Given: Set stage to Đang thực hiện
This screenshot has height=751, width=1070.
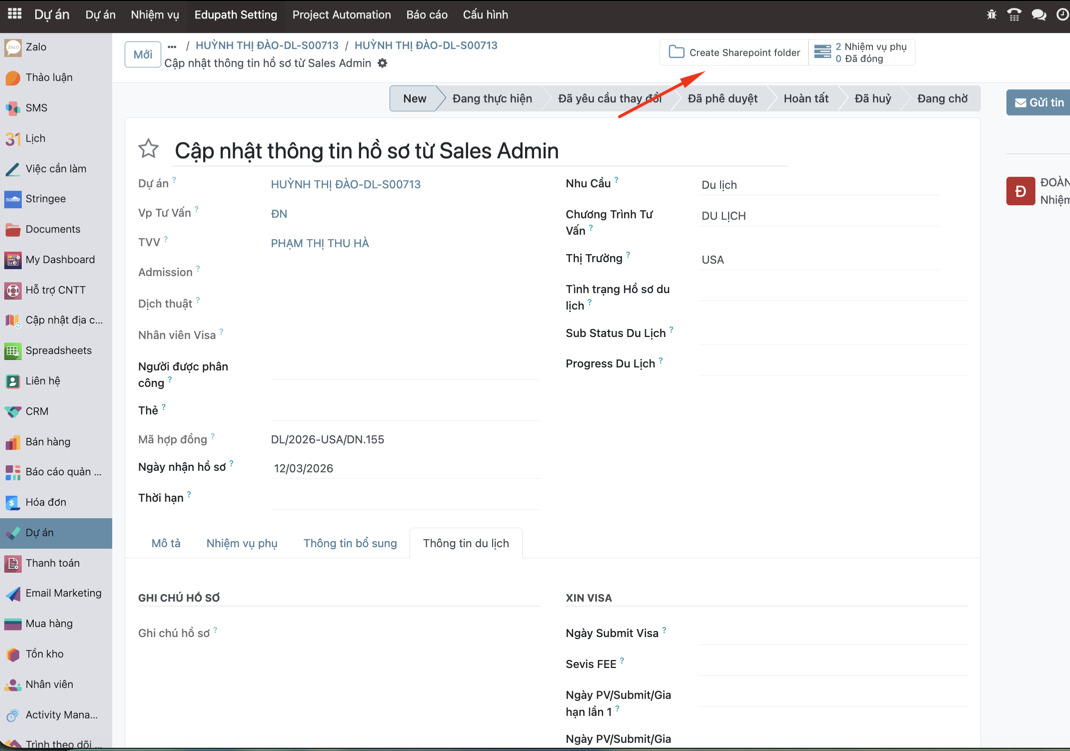Looking at the screenshot, I should 492,99.
